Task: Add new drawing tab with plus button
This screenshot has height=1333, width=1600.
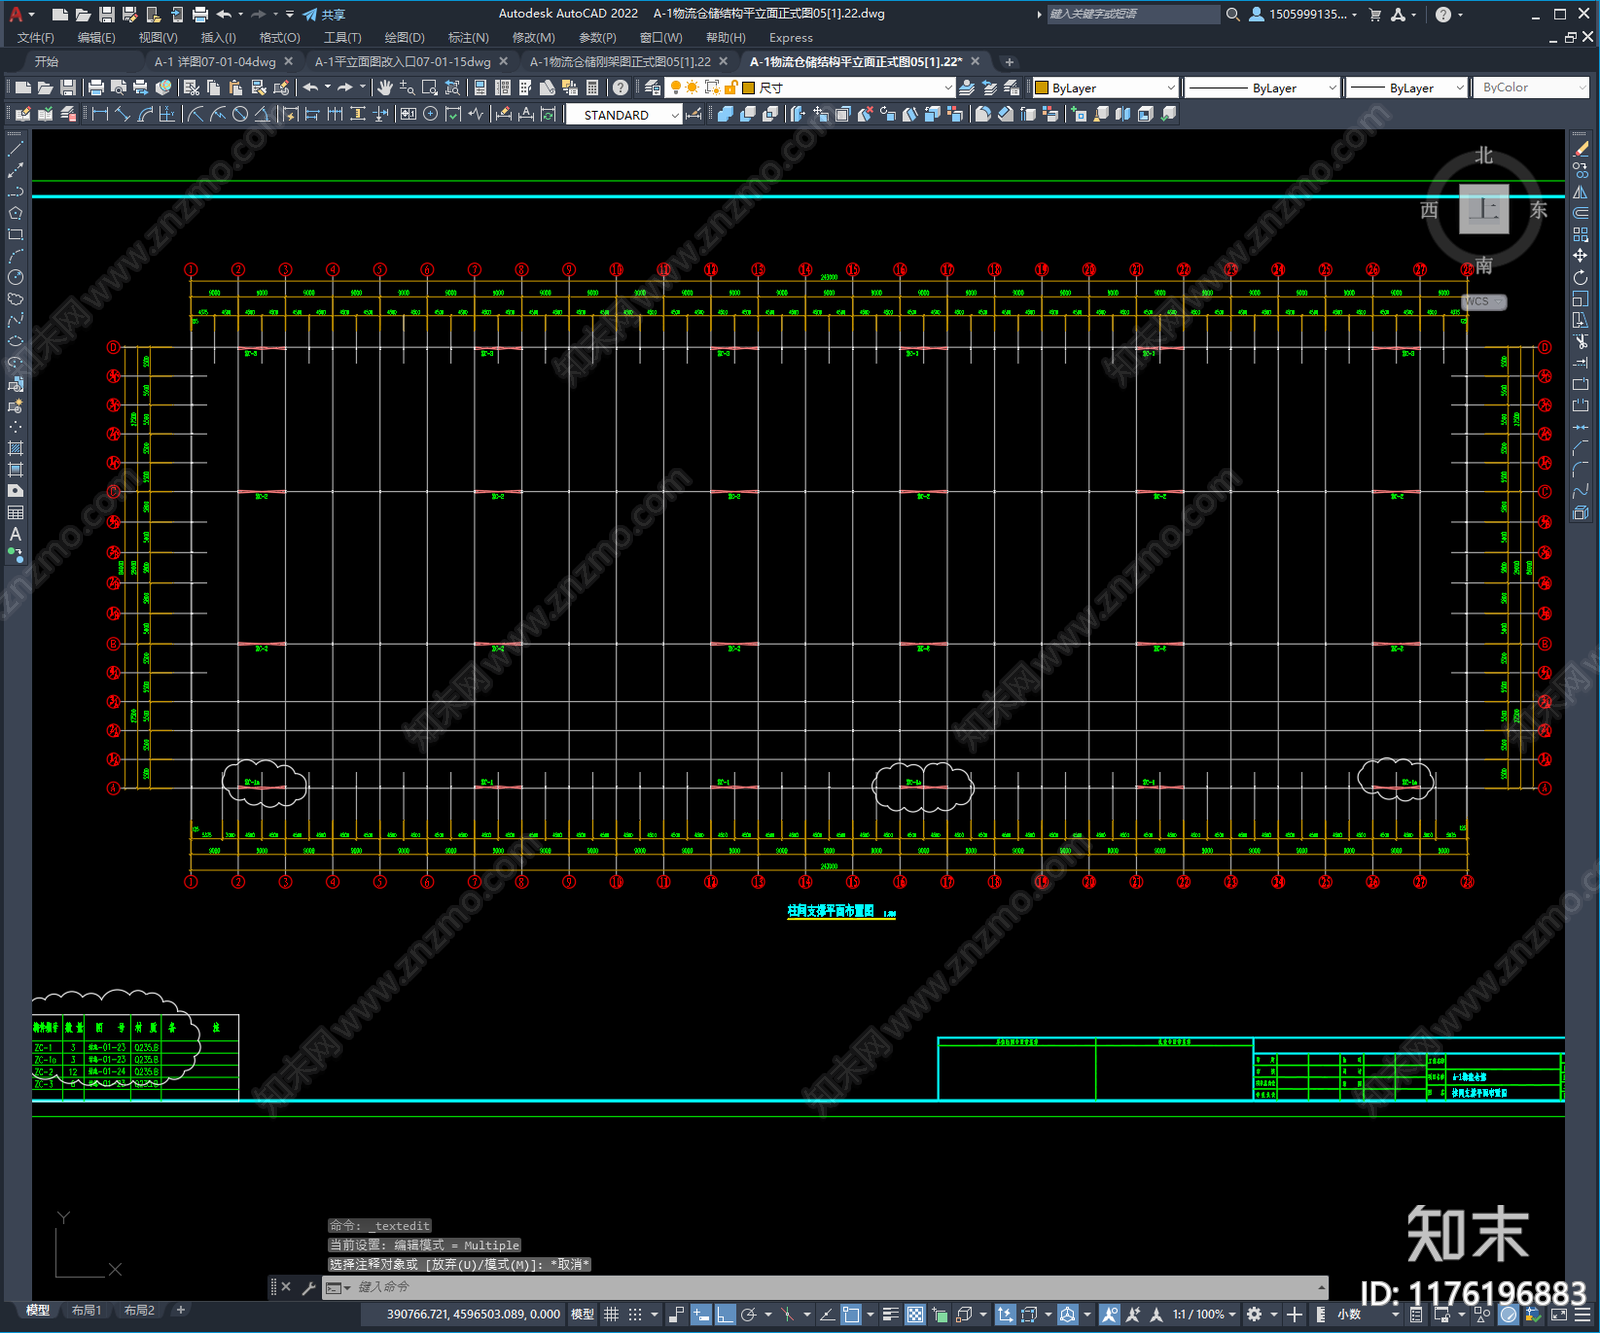Action: [x=1009, y=61]
